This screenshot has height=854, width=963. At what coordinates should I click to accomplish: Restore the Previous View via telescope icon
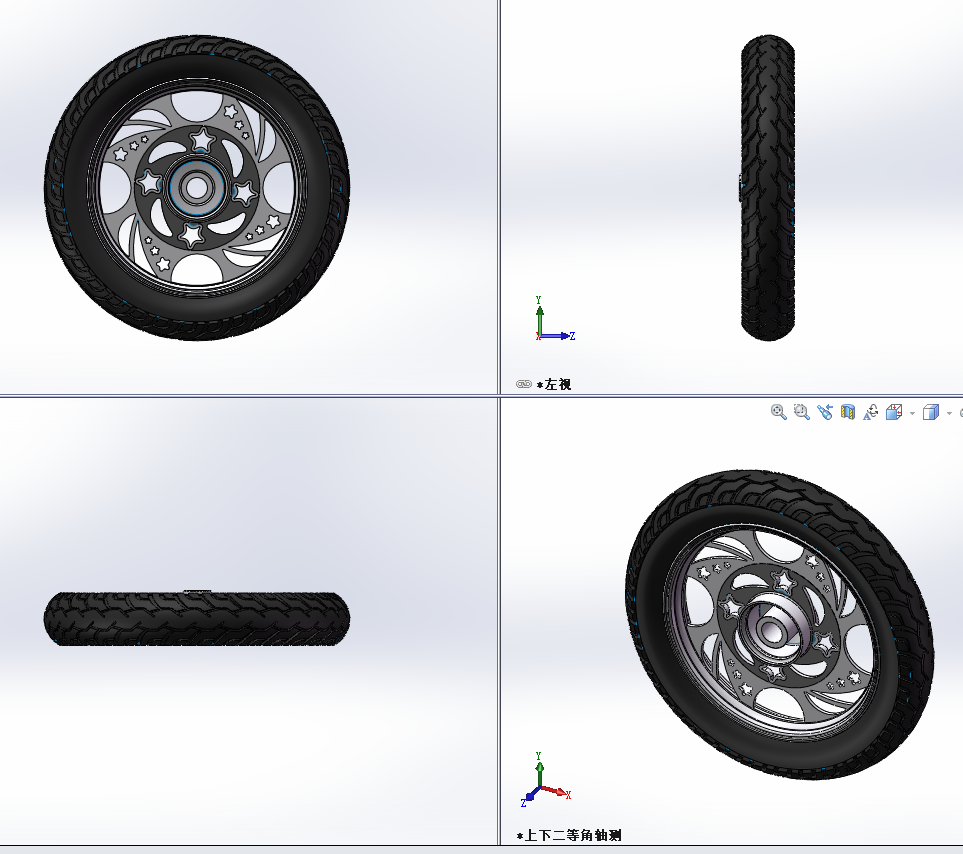(825, 412)
